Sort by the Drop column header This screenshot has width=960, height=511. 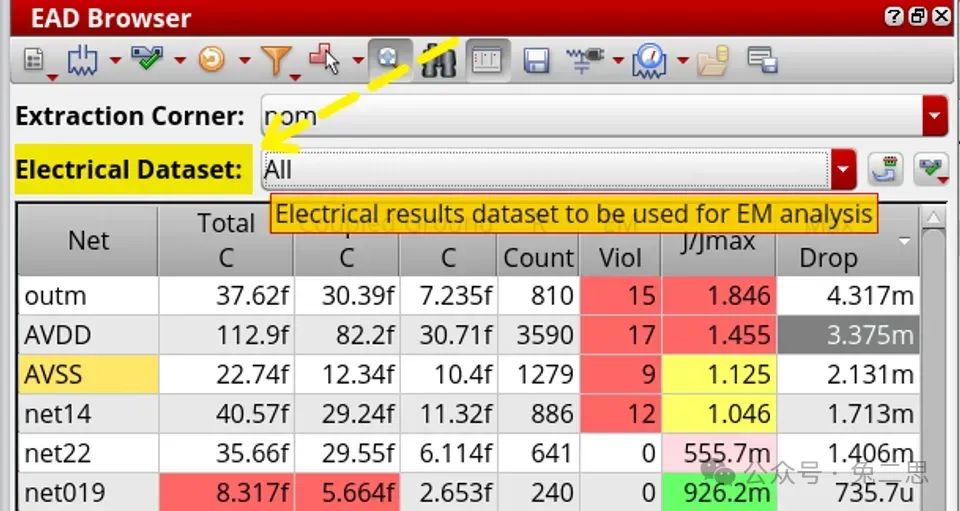click(828, 257)
